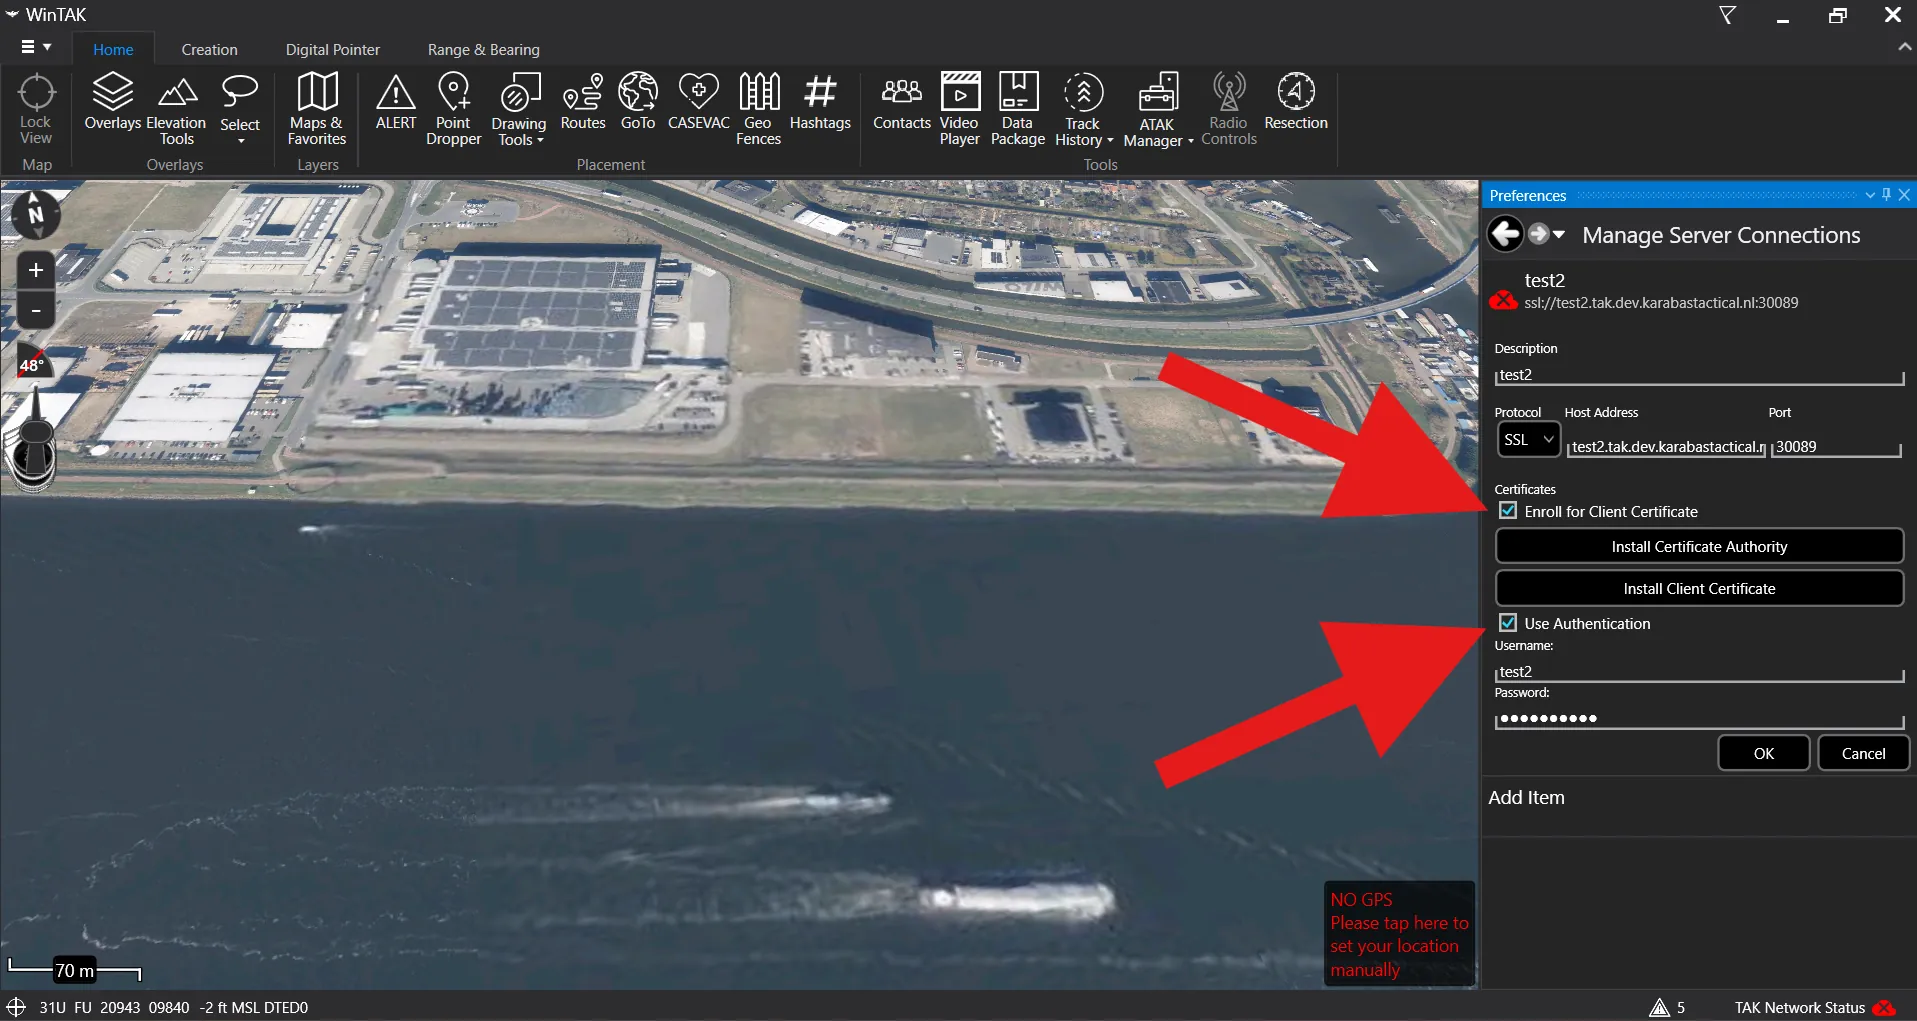Toggle Lock View on the map
Image resolution: width=1917 pixels, height=1021 pixels.
point(36,110)
